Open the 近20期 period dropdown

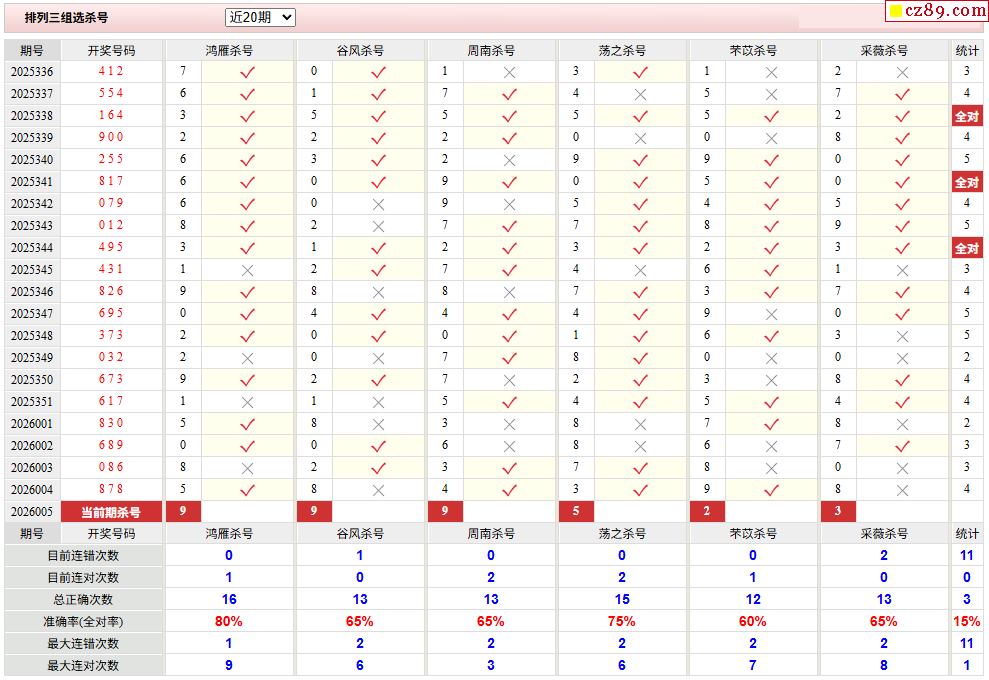[x=260, y=17]
